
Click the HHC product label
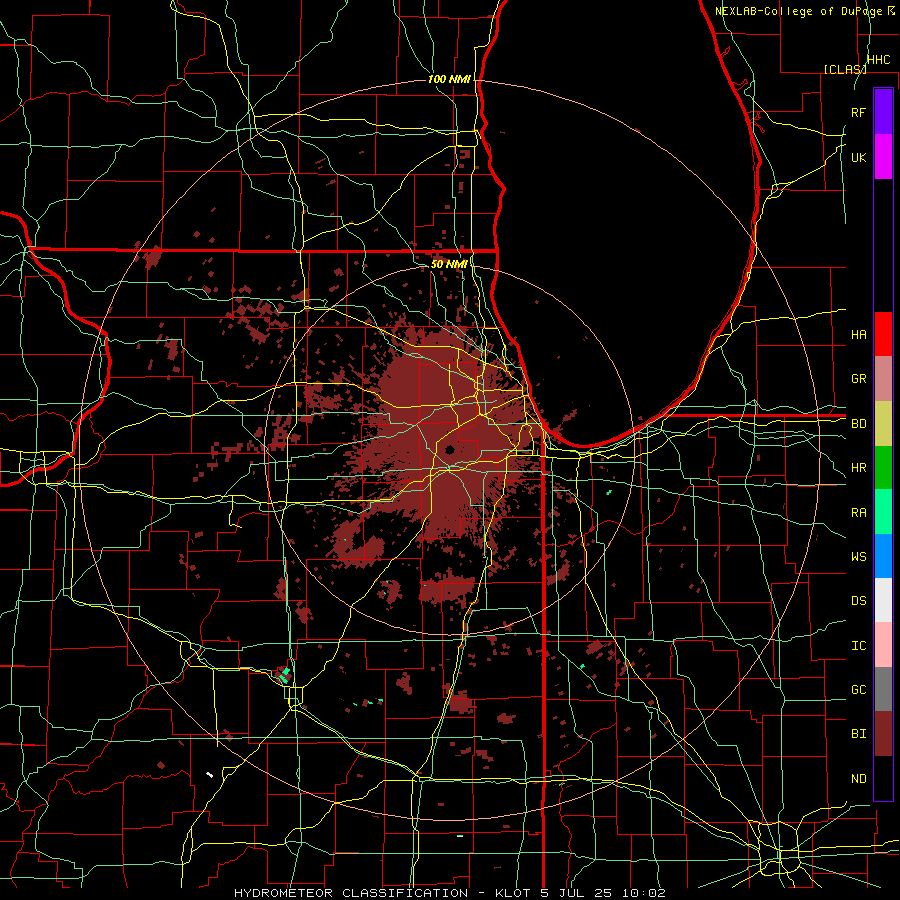coord(878,60)
